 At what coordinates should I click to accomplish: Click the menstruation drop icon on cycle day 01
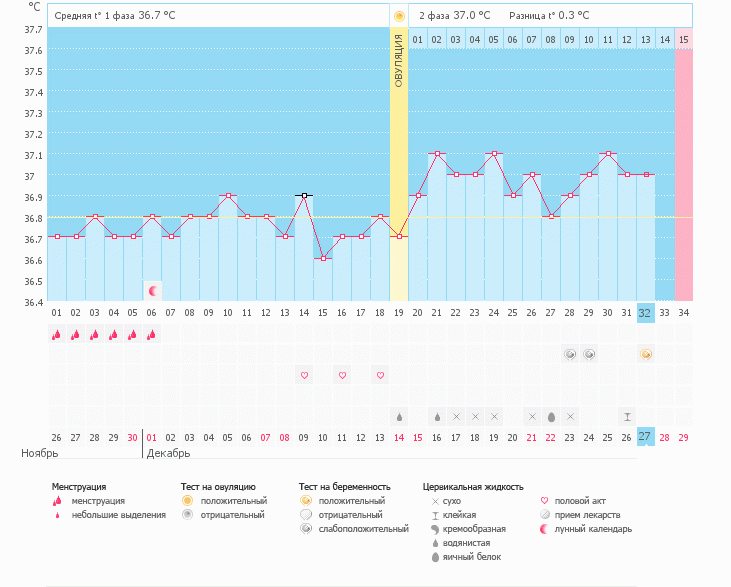57,335
